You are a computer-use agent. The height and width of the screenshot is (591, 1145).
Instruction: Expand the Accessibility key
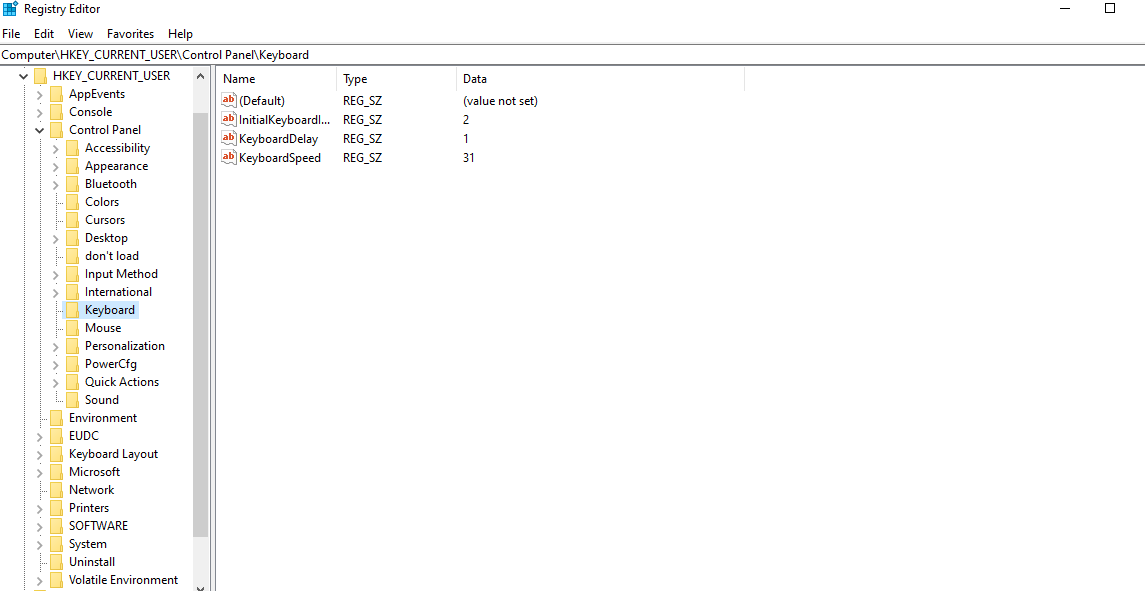pyautogui.click(x=55, y=148)
